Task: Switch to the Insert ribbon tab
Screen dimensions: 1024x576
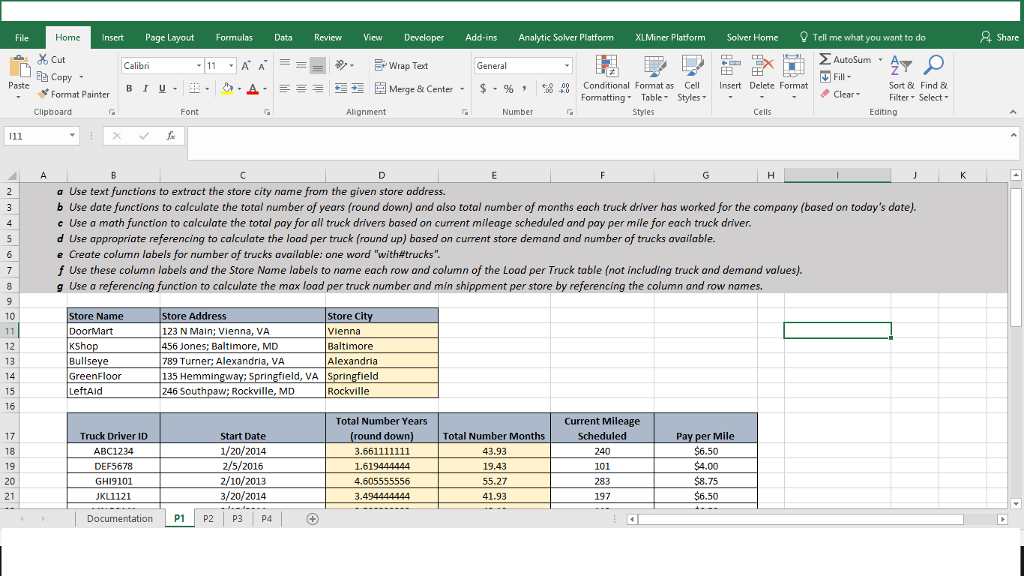Action: click(x=112, y=37)
